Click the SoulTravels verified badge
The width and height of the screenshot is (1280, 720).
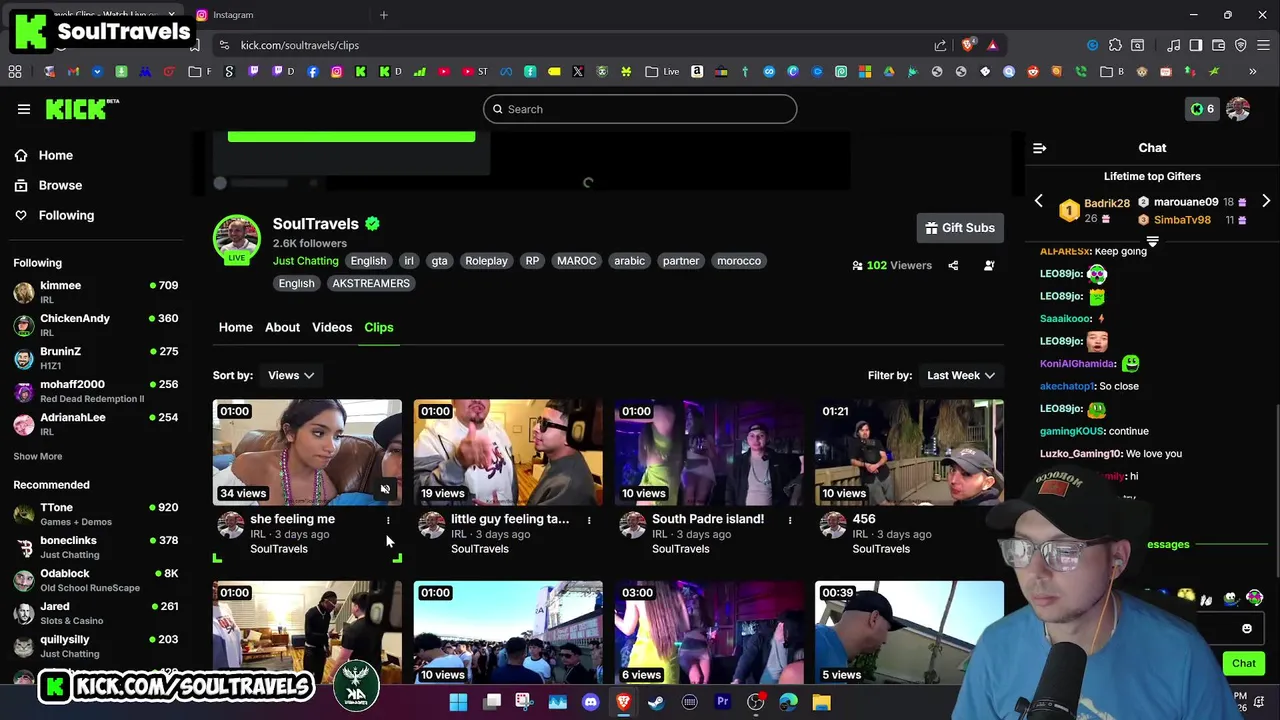[373, 224]
